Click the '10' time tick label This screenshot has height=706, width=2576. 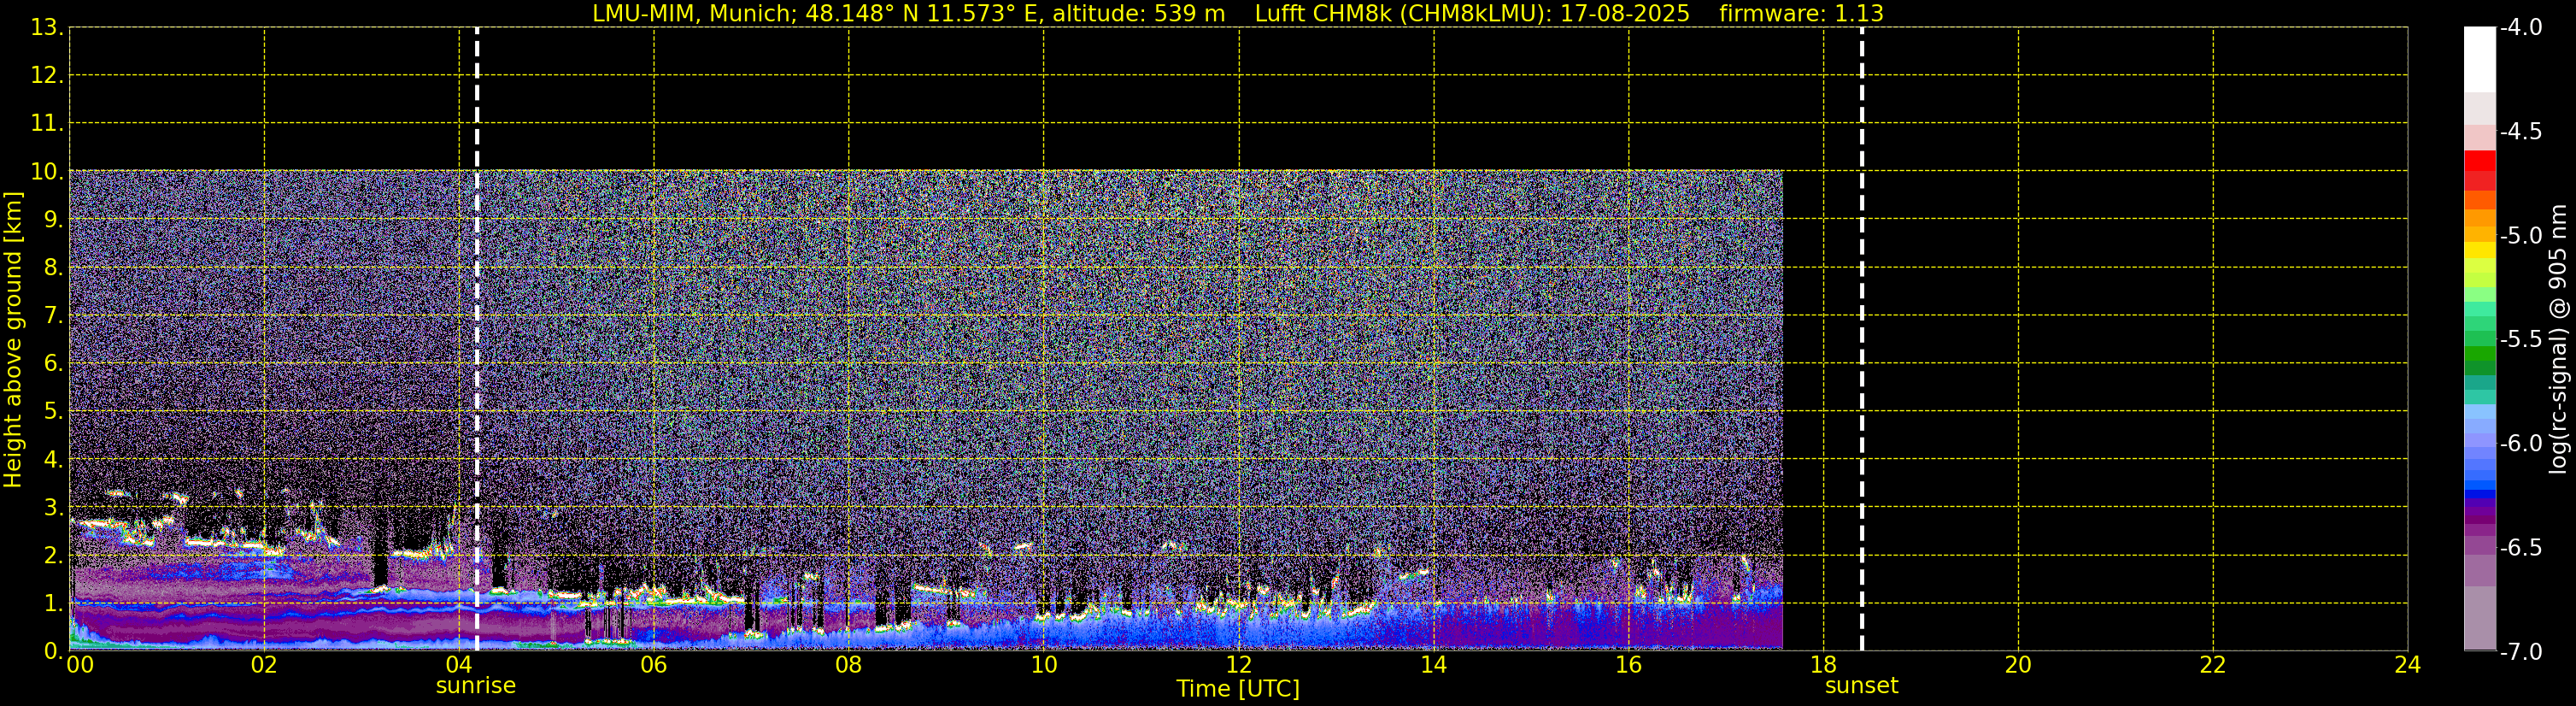(1044, 665)
